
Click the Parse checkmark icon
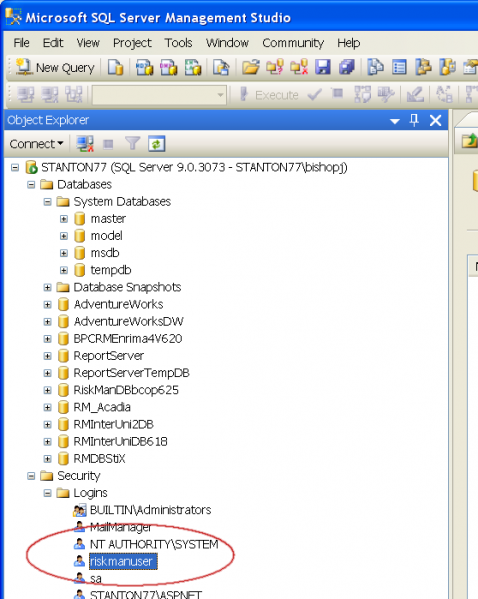(x=314, y=95)
